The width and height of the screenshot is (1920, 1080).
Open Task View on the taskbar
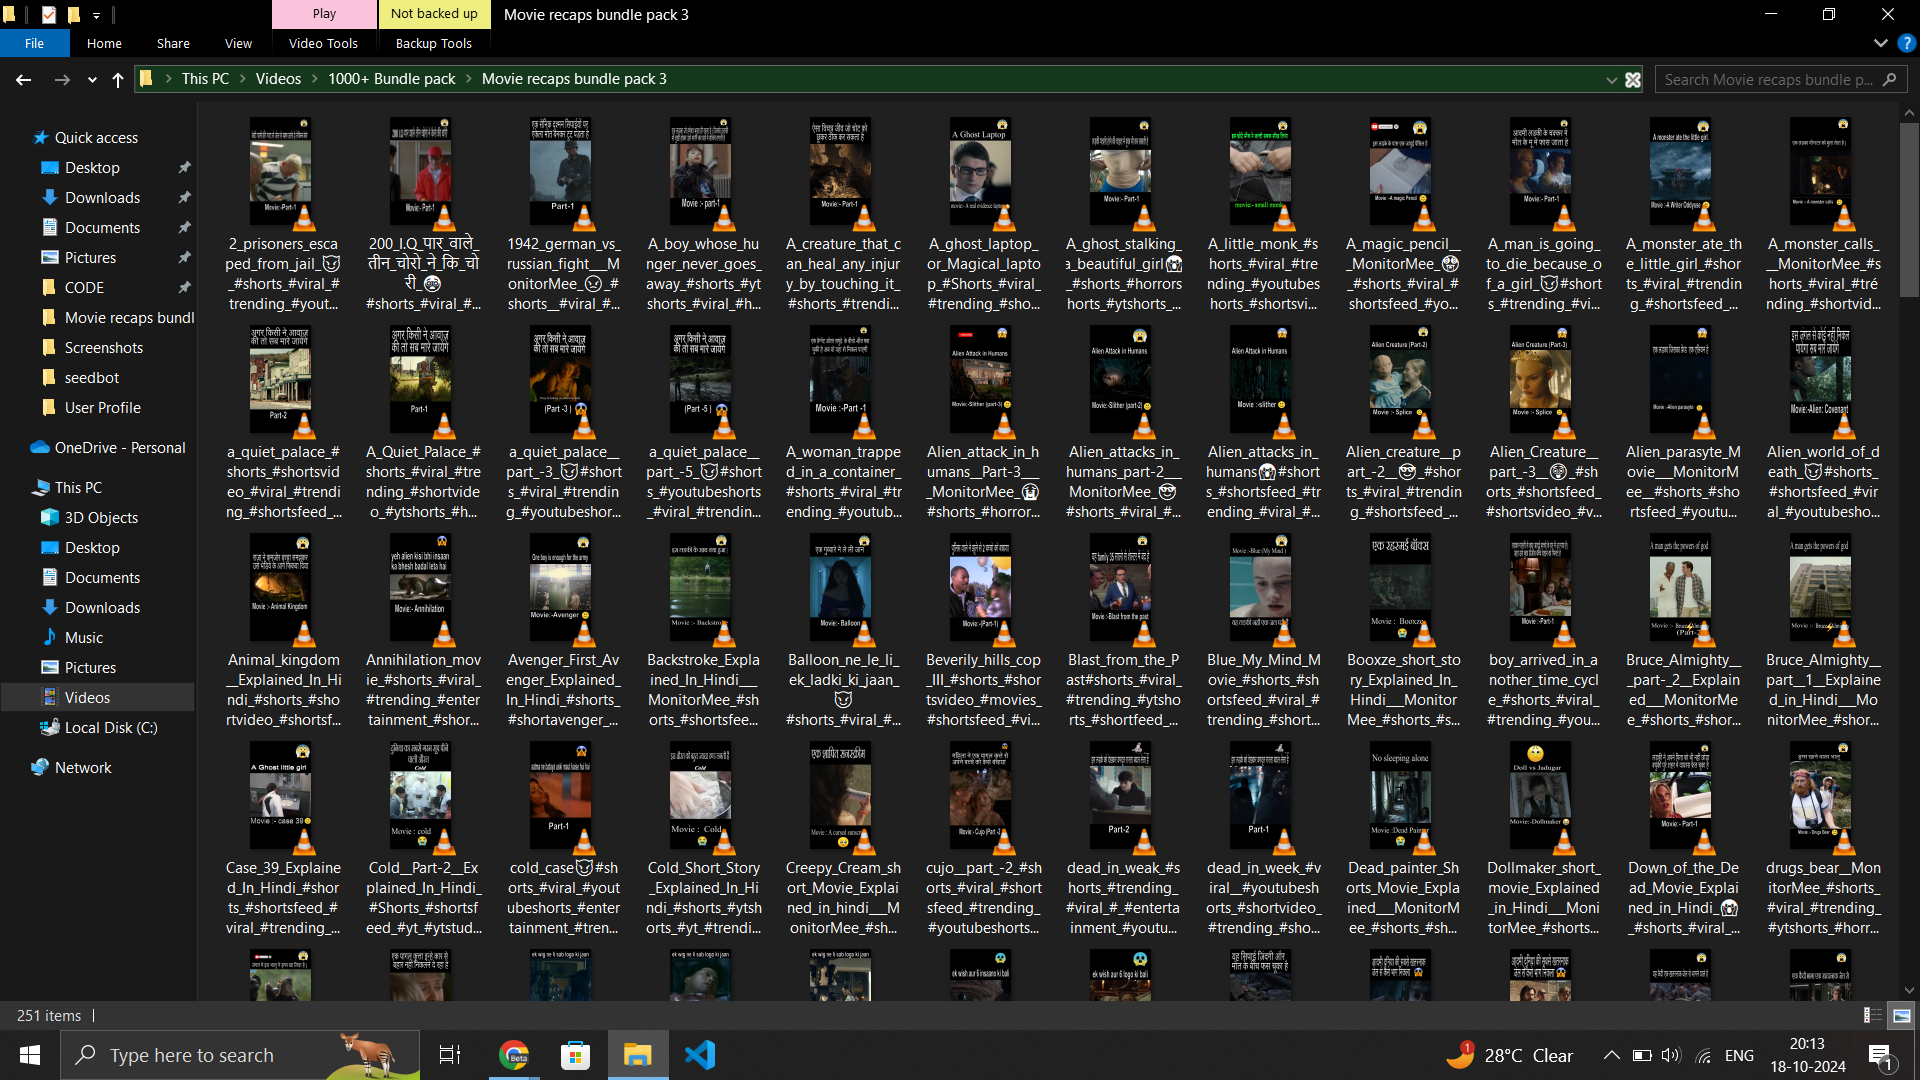tap(450, 1055)
